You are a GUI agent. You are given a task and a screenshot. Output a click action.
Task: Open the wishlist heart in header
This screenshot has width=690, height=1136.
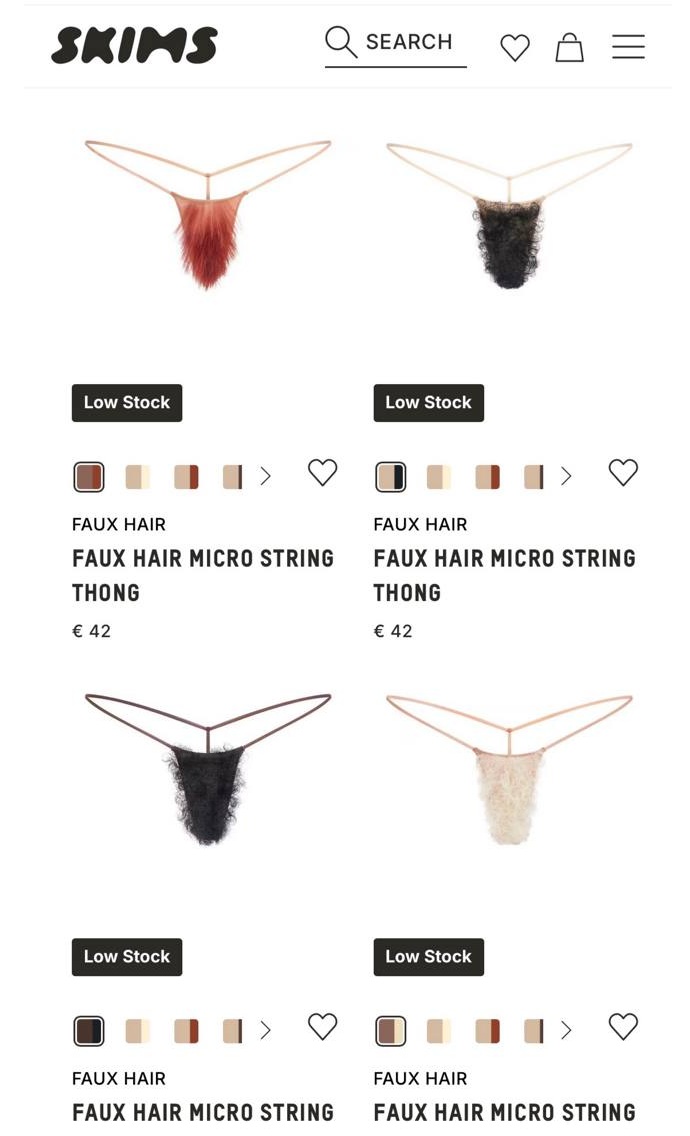click(515, 48)
